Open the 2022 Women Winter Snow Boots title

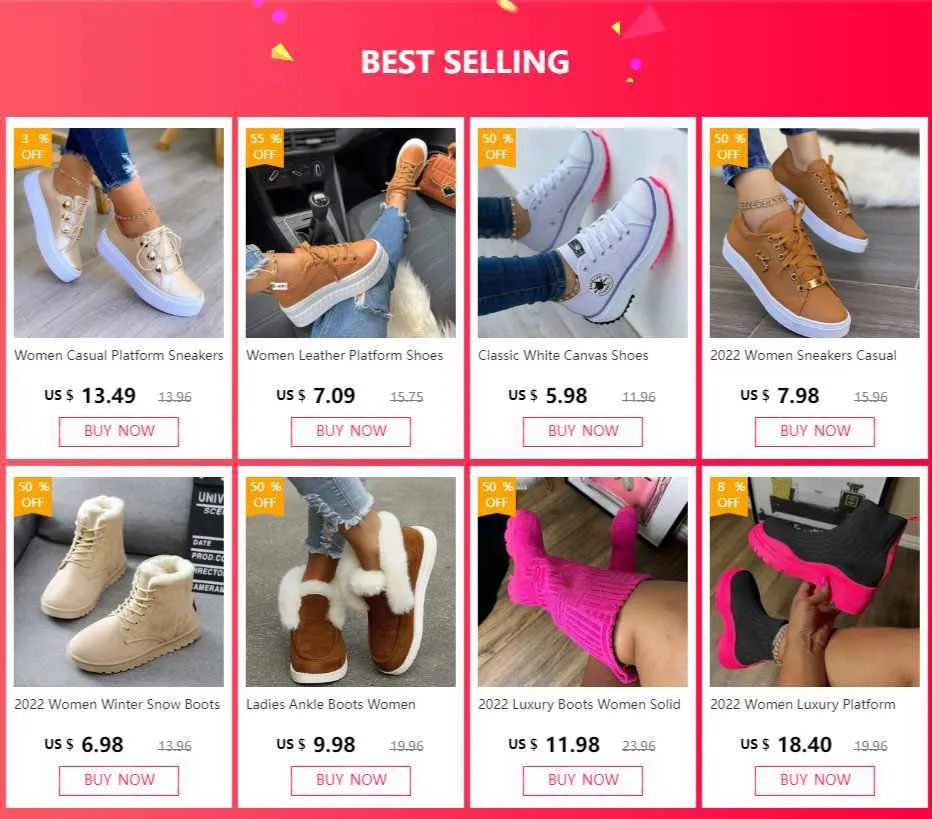(x=117, y=704)
